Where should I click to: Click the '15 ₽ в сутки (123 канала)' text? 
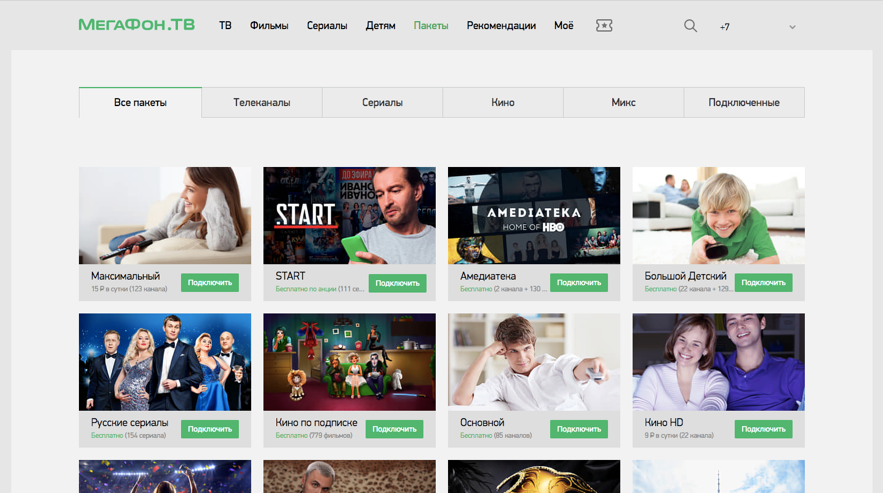129,289
